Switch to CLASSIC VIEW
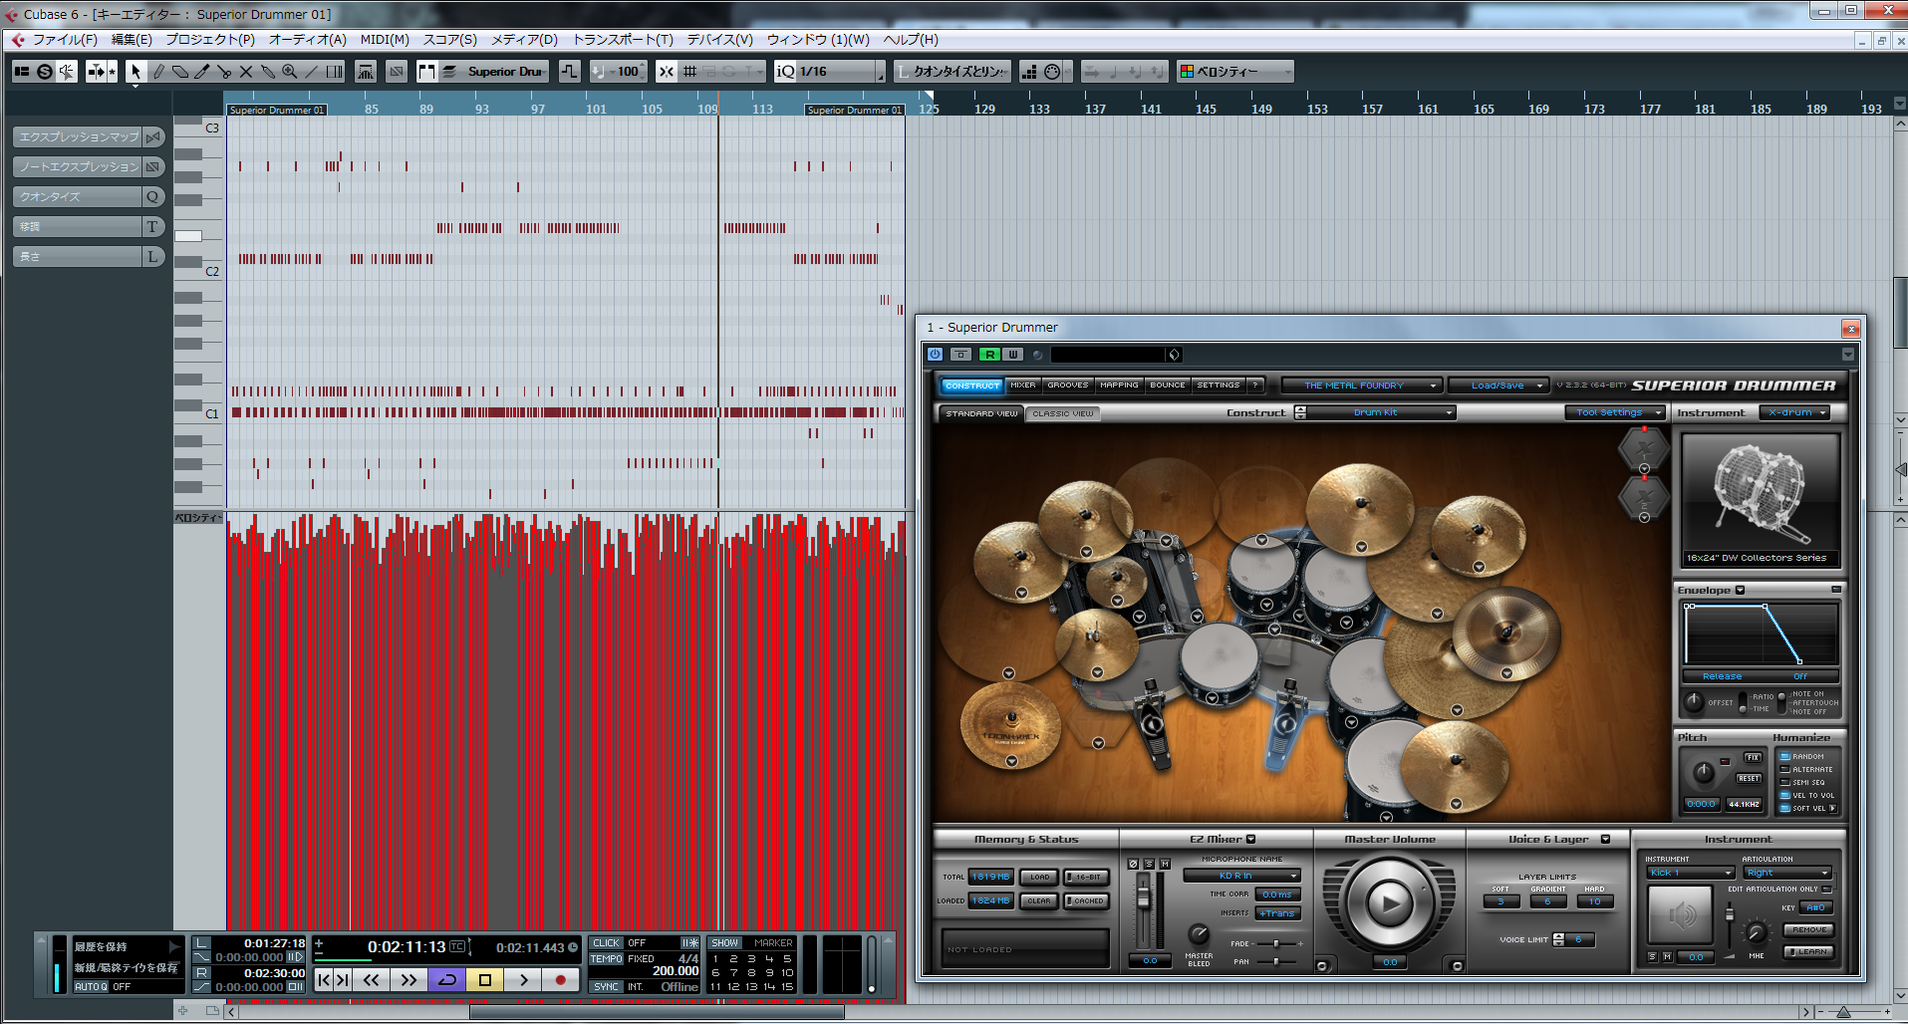Screen dimensions: 1908x1024 [1062, 413]
